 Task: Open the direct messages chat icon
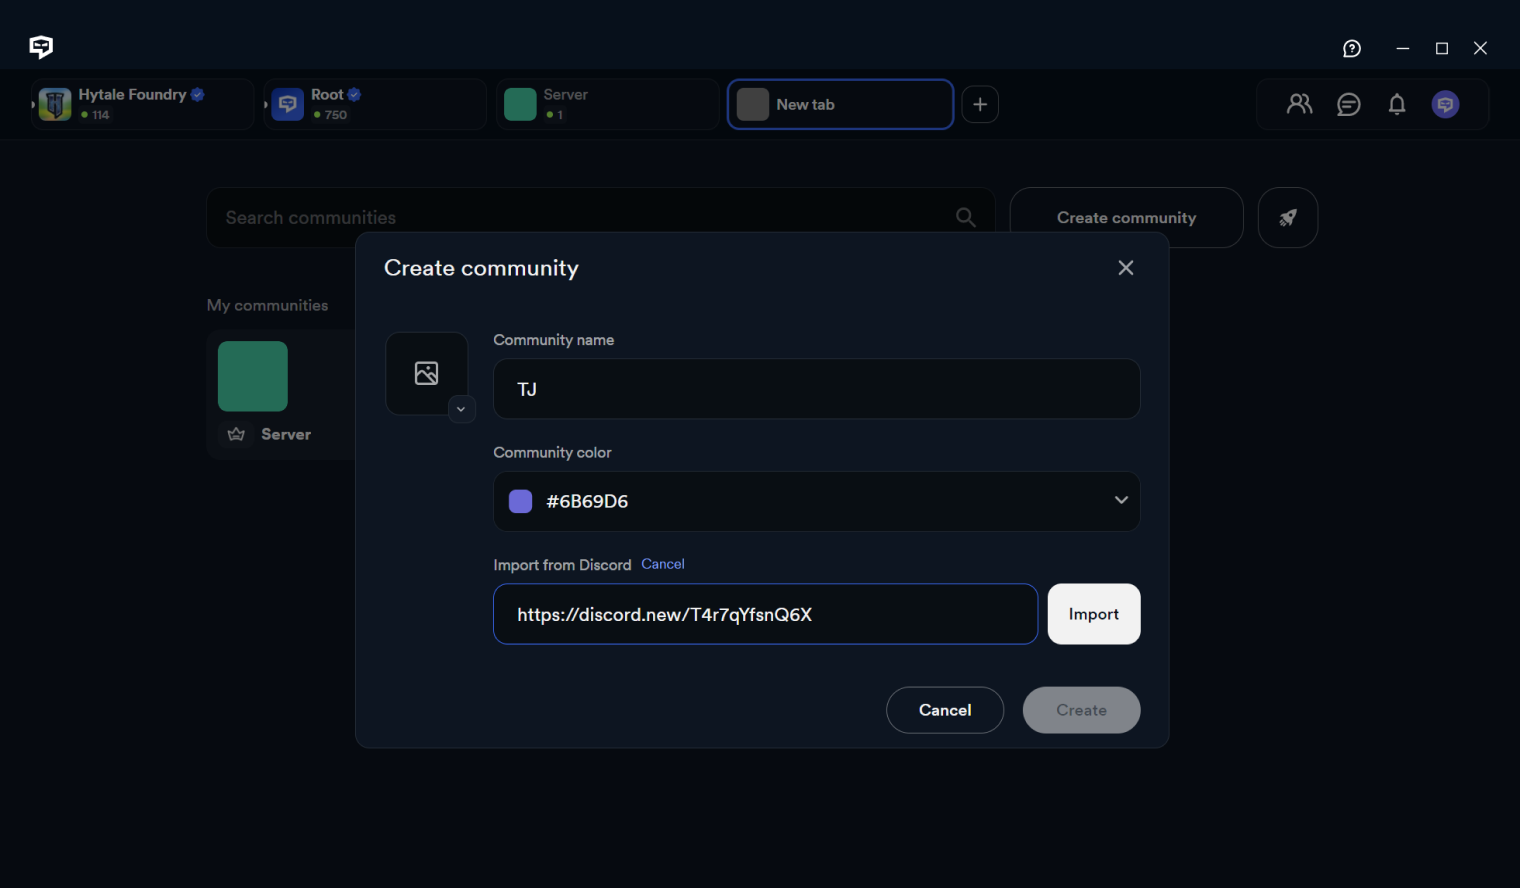[x=1349, y=104]
